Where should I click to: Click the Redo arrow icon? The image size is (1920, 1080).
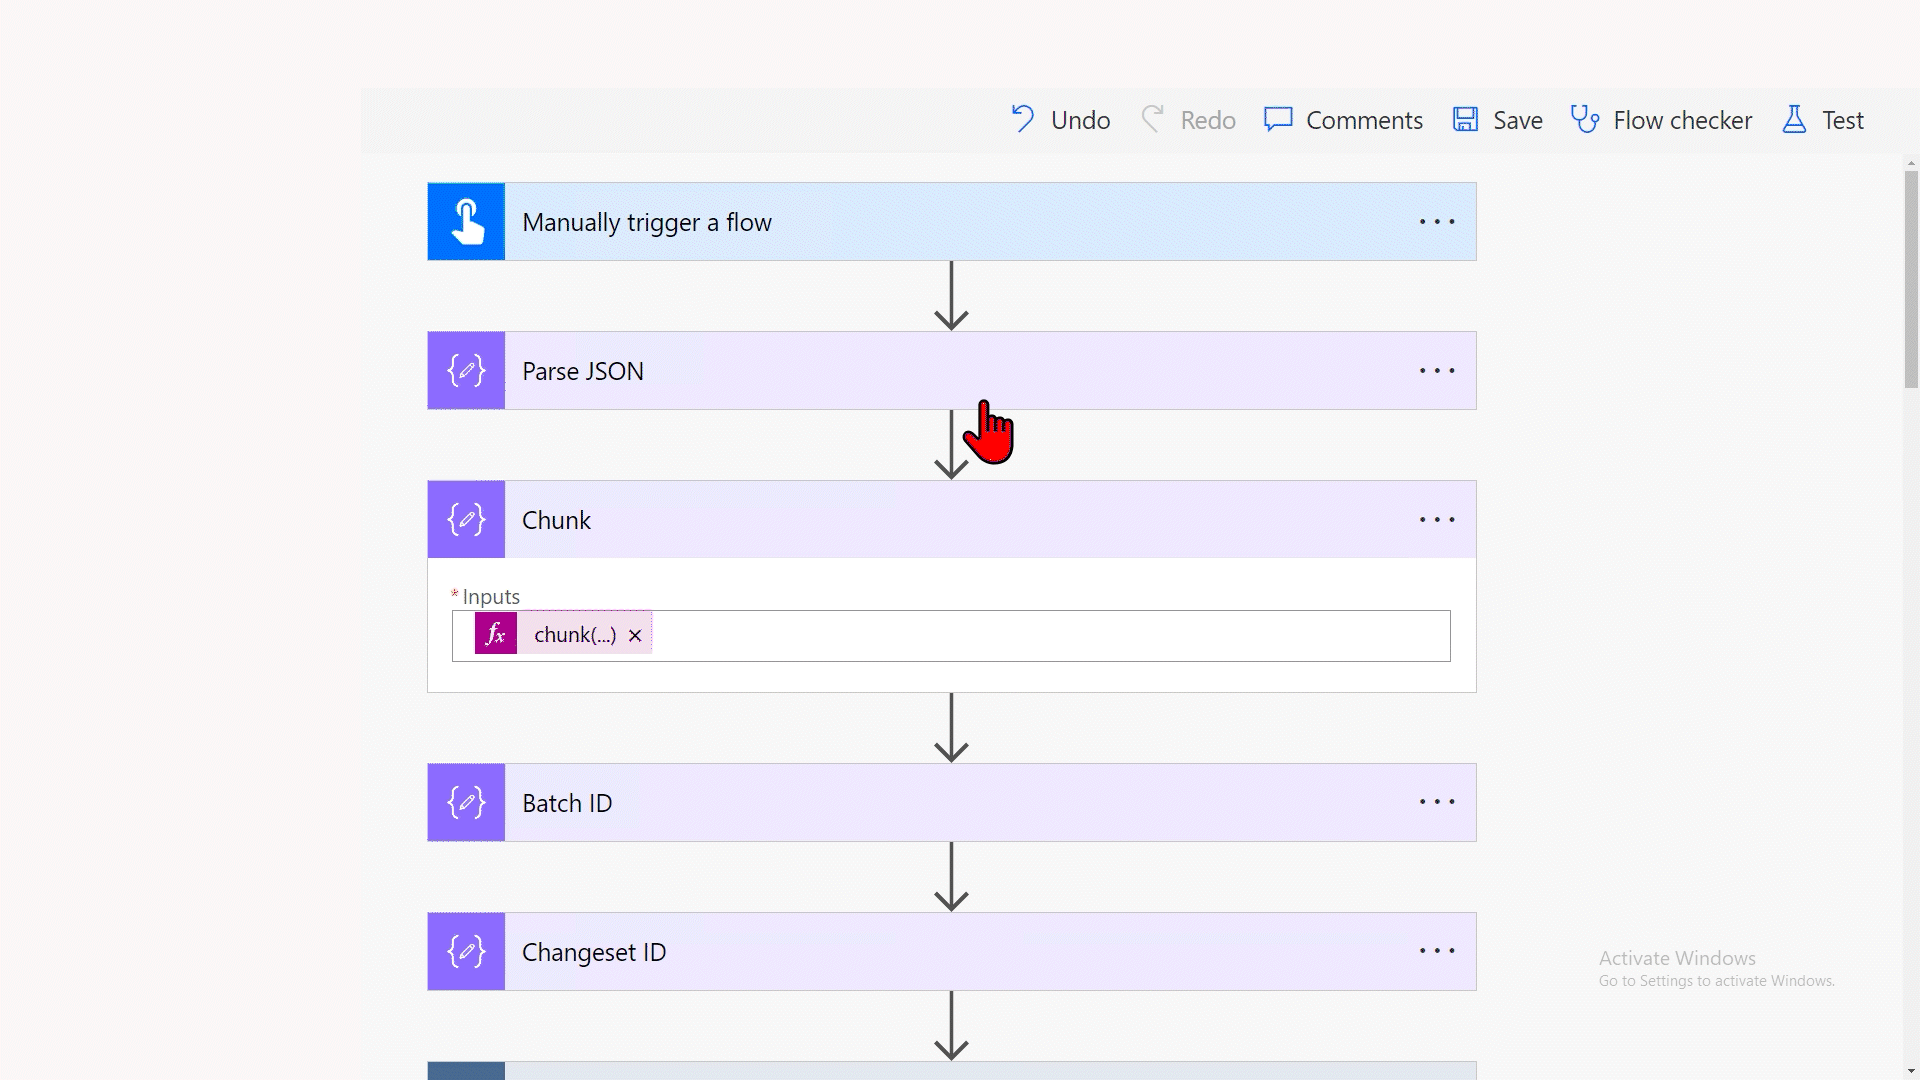[x=1152, y=120]
